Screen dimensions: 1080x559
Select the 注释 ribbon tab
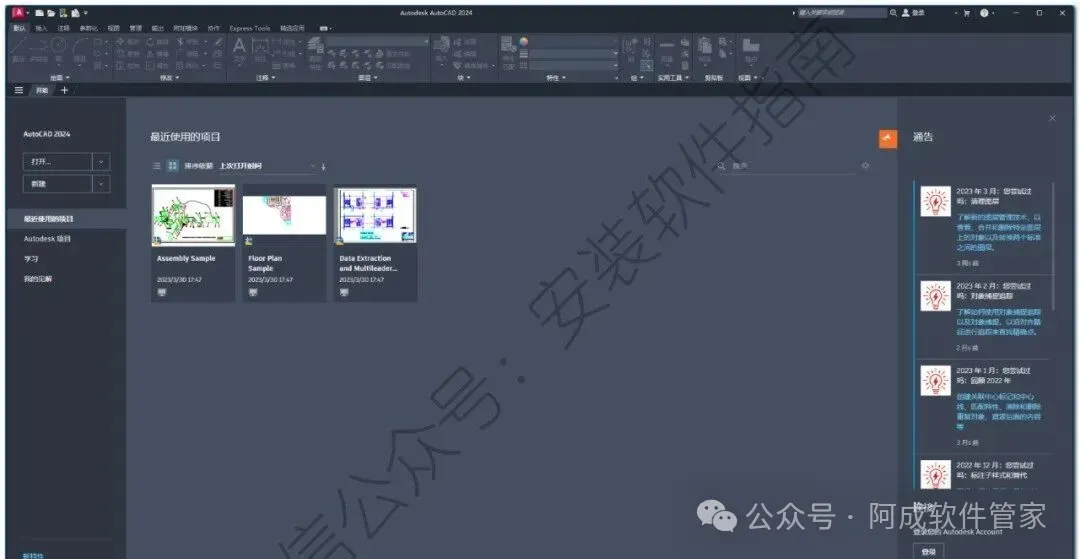click(x=63, y=29)
